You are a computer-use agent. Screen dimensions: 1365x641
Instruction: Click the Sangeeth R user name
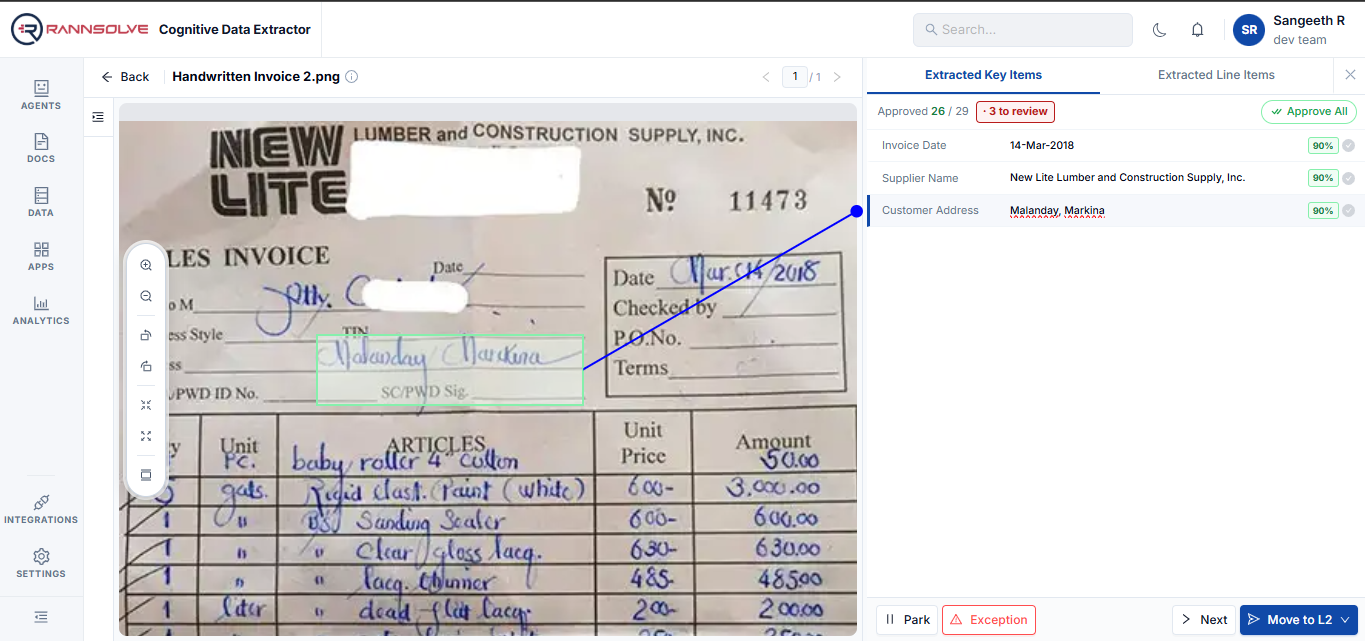[1309, 20]
